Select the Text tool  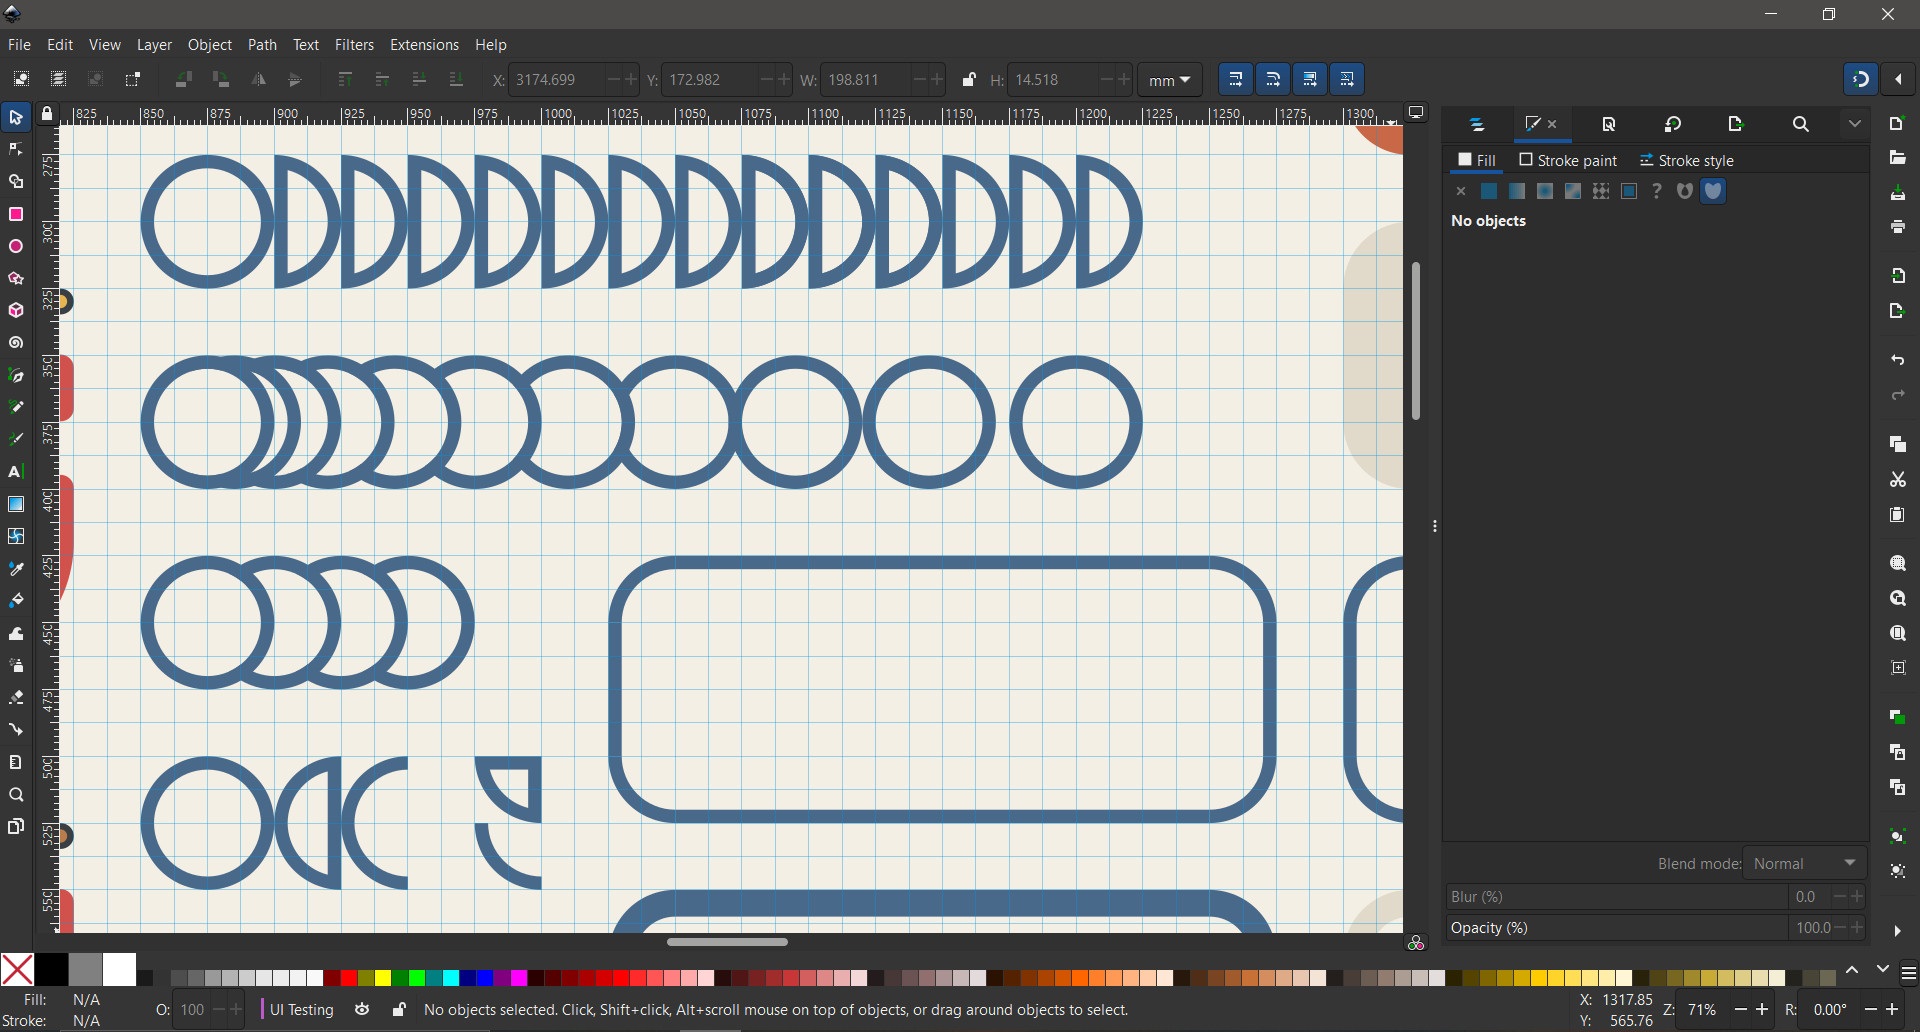point(16,472)
